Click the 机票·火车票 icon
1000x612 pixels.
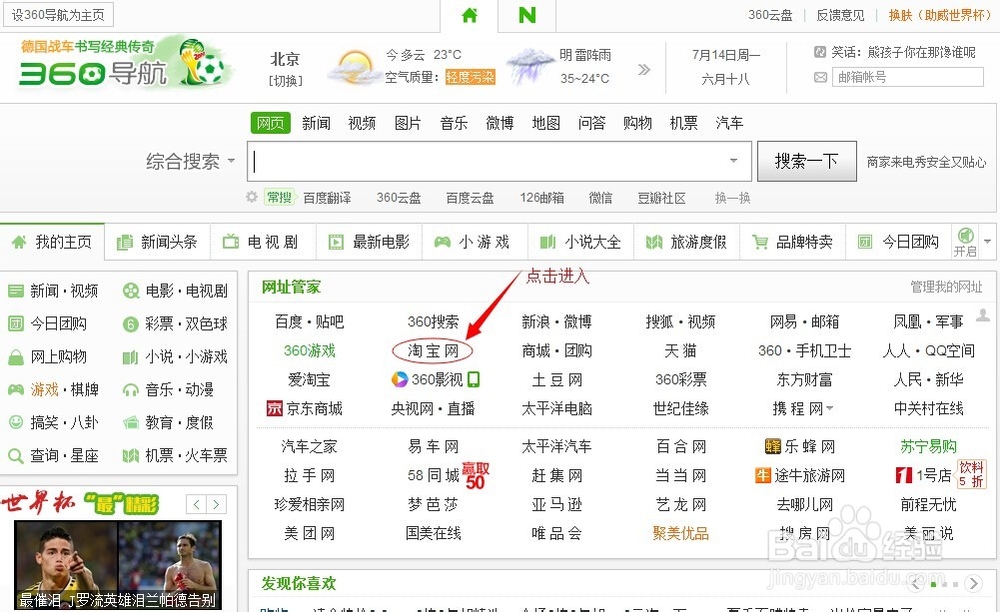(131, 456)
